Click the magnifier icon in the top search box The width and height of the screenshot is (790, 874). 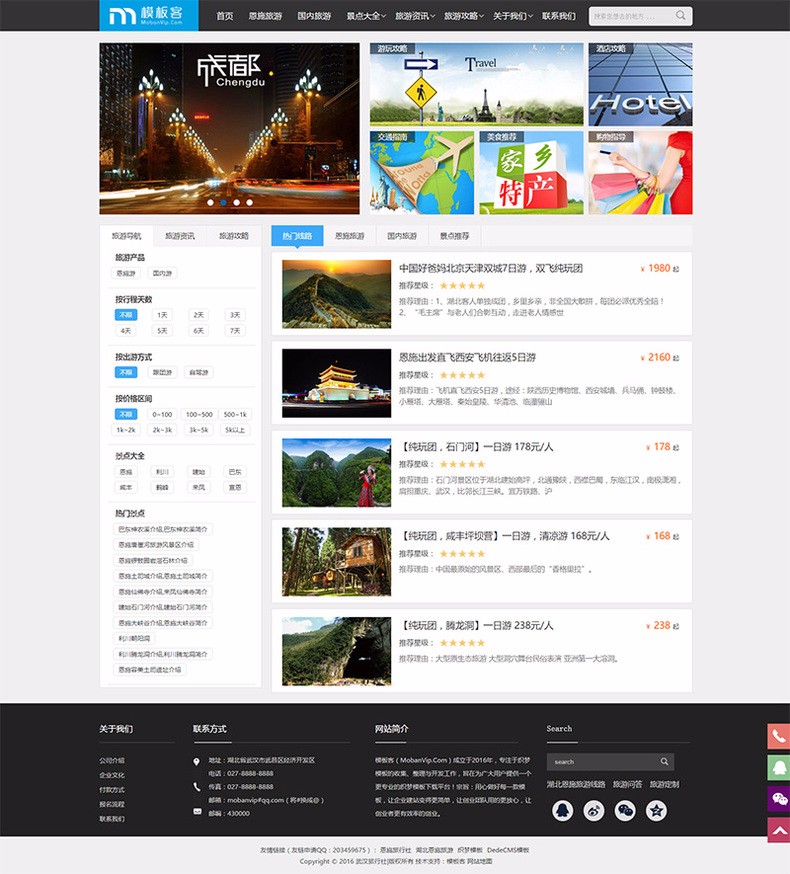tap(681, 16)
